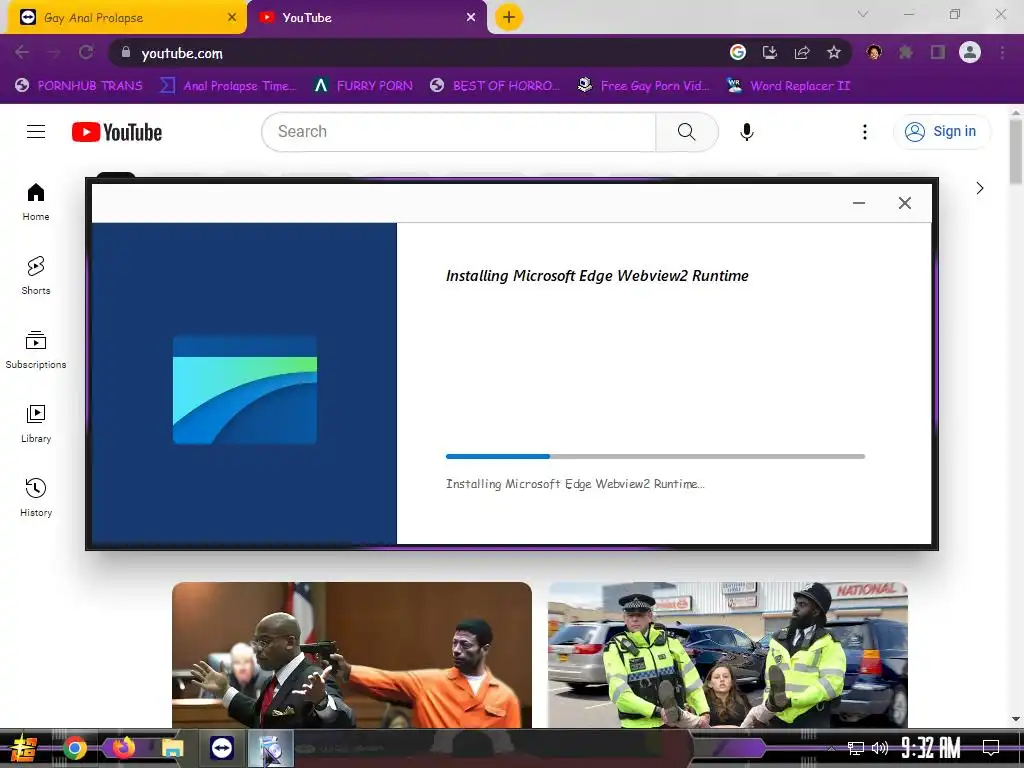Click the browser forward arrow

[54, 52]
